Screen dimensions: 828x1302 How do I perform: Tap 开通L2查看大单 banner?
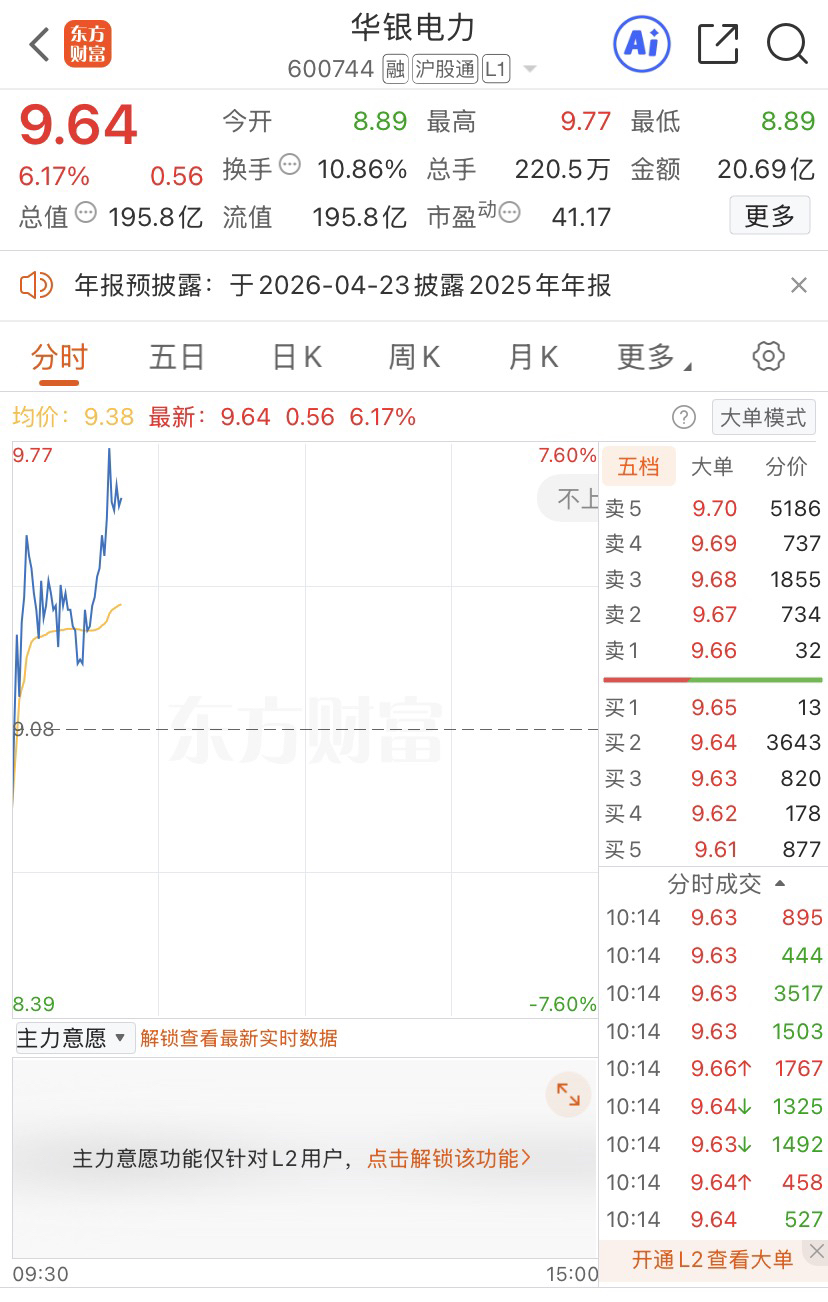712,1260
